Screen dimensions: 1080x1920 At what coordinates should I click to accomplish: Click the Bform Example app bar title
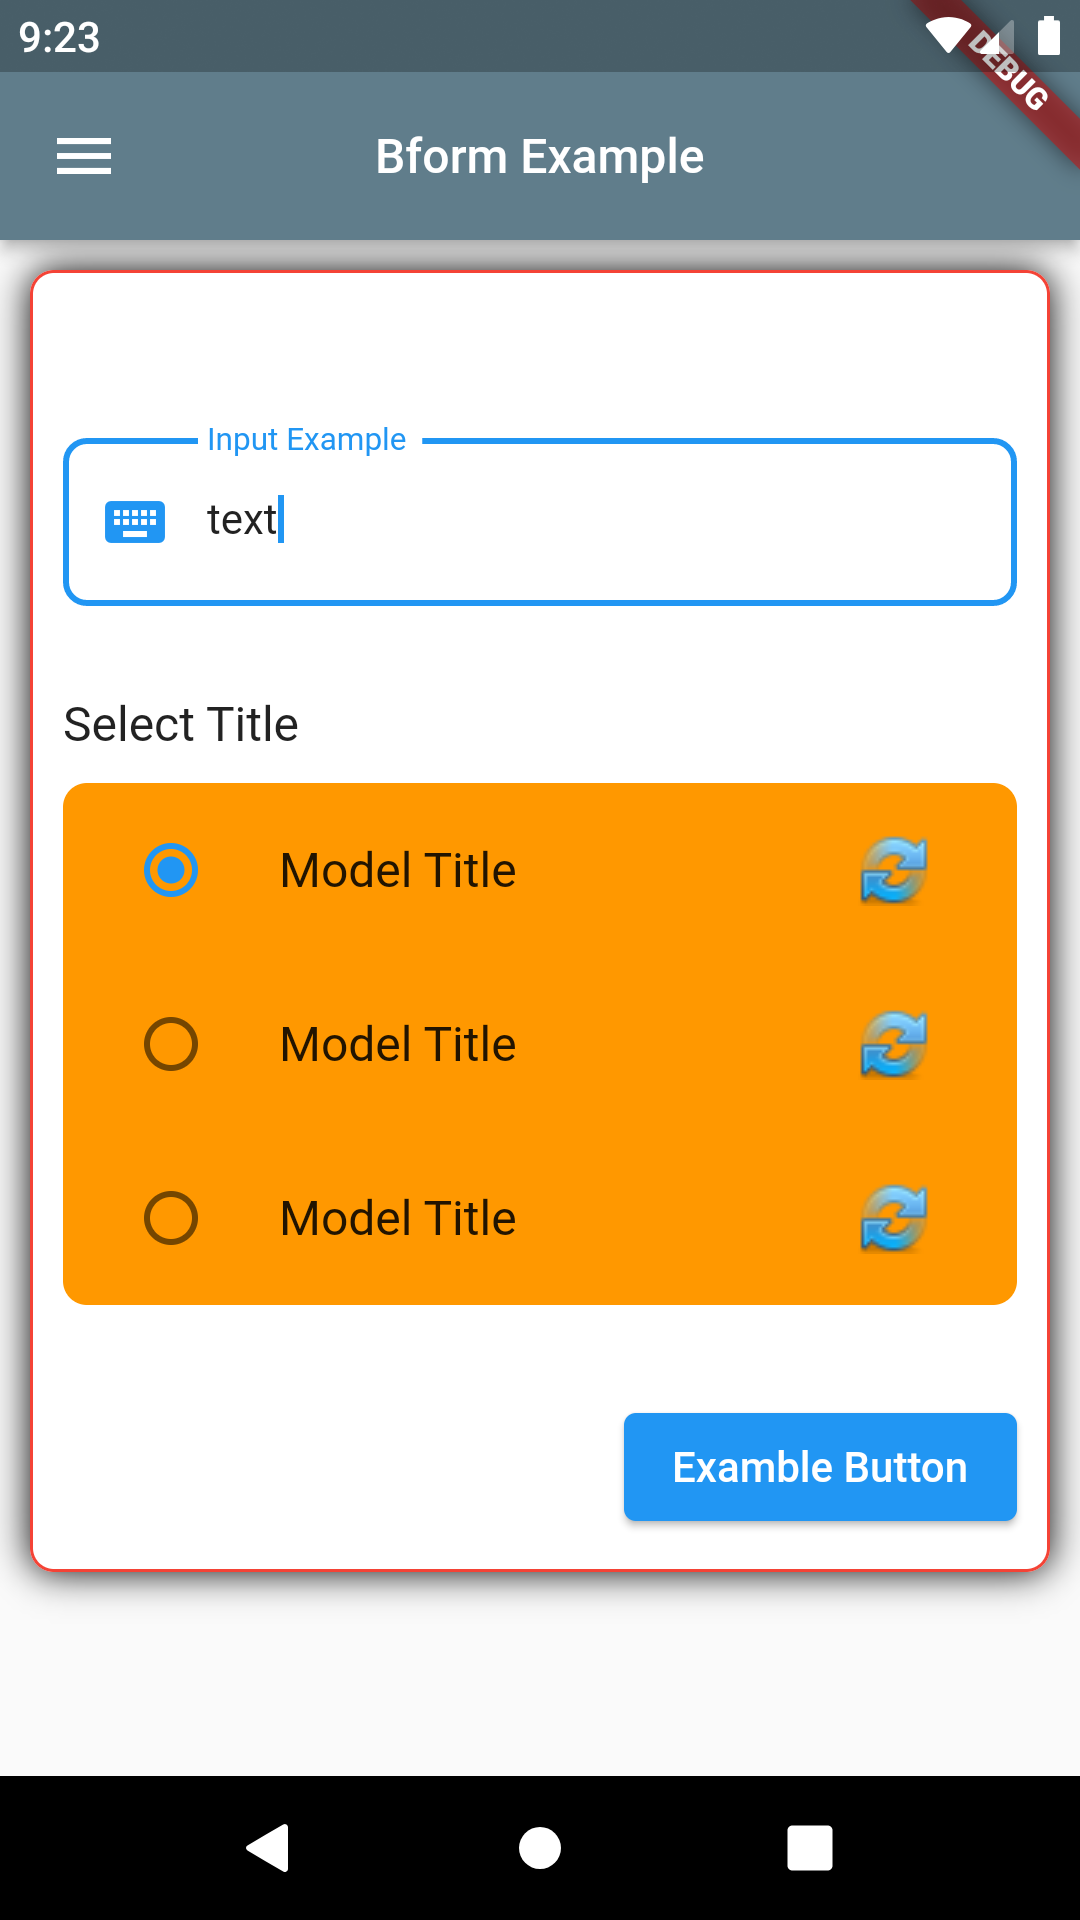[540, 157]
